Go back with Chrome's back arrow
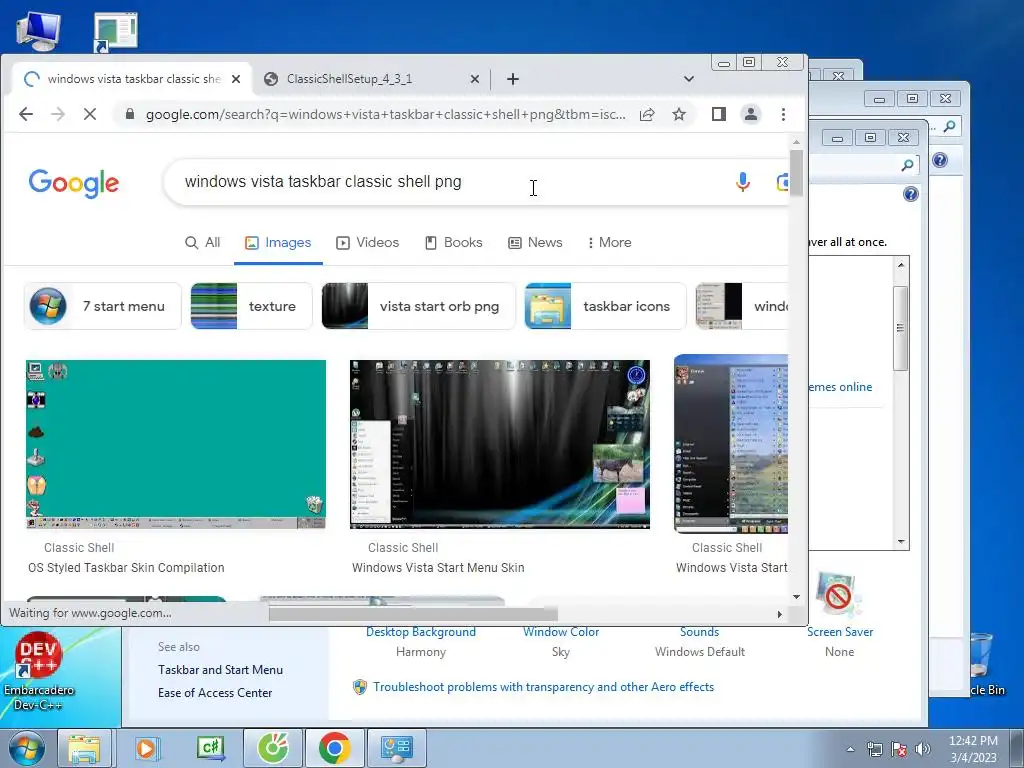This screenshot has width=1024, height=768. click(25, 114)
